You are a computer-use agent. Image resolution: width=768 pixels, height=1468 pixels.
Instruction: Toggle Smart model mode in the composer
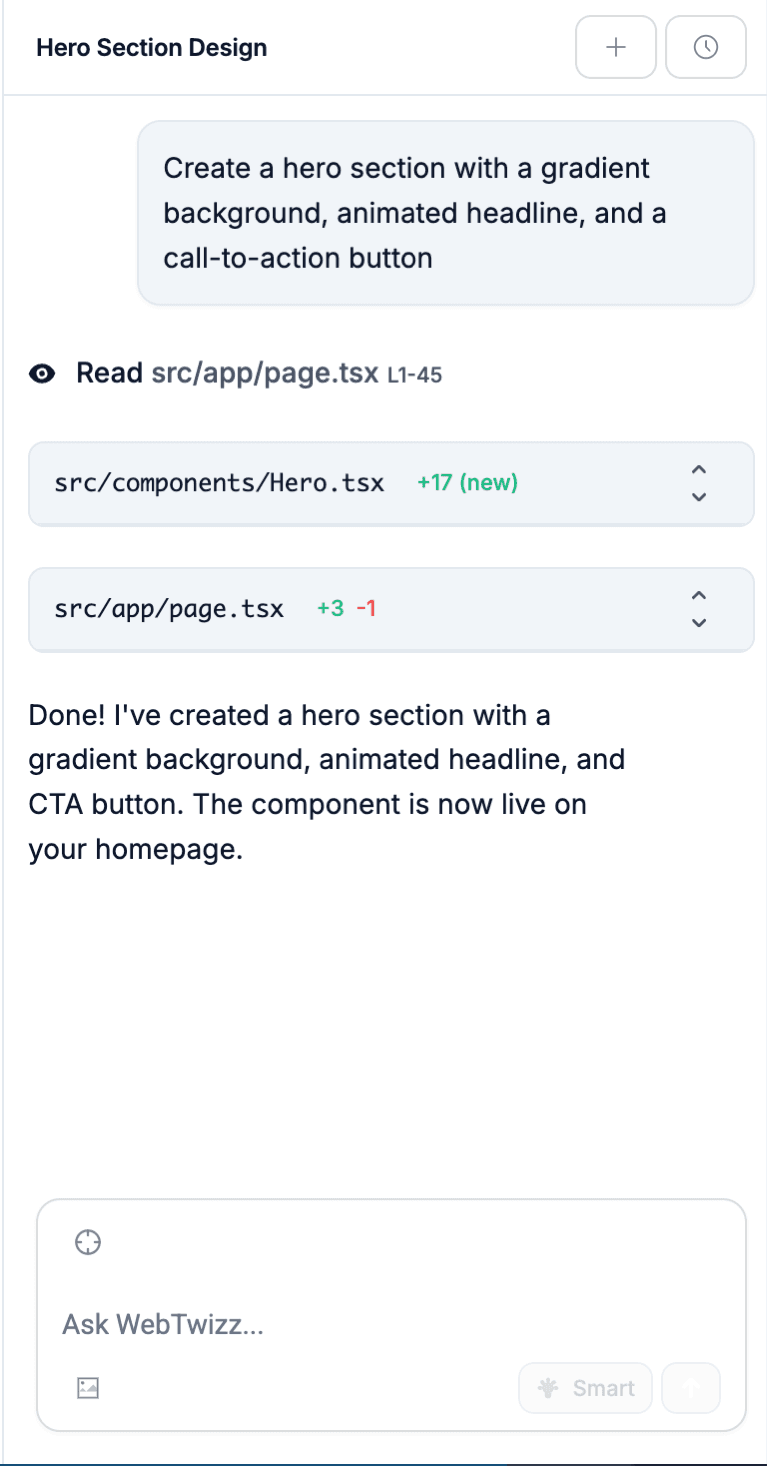tap(585, 1388)
